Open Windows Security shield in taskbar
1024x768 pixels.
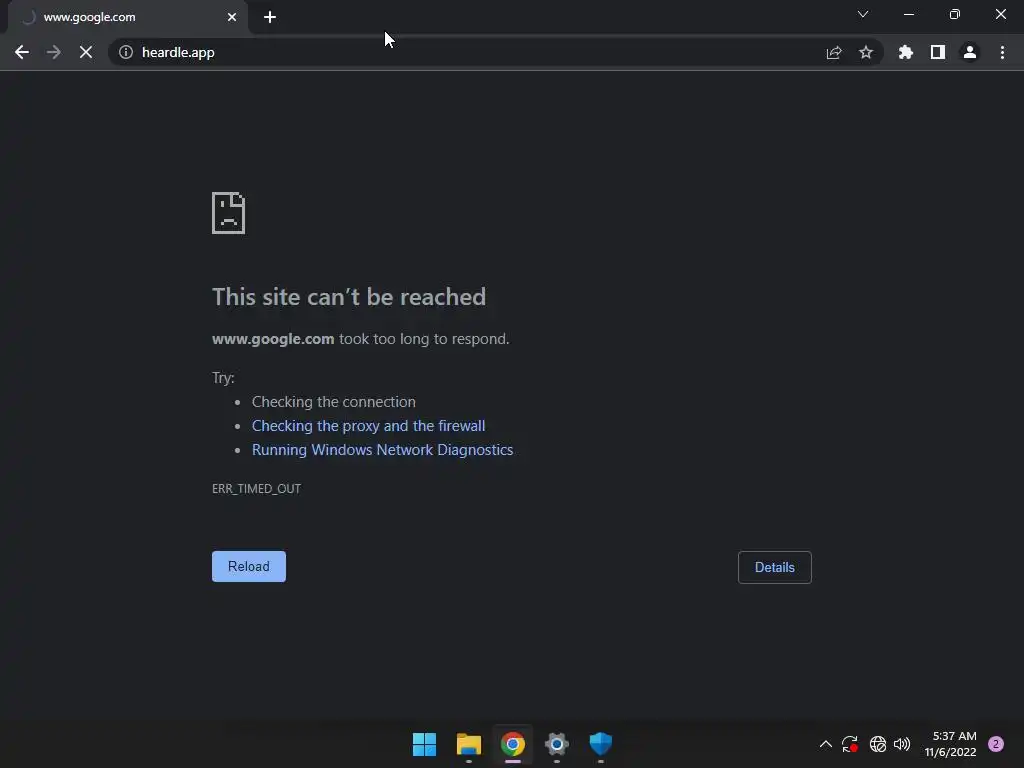pos(601,744)
